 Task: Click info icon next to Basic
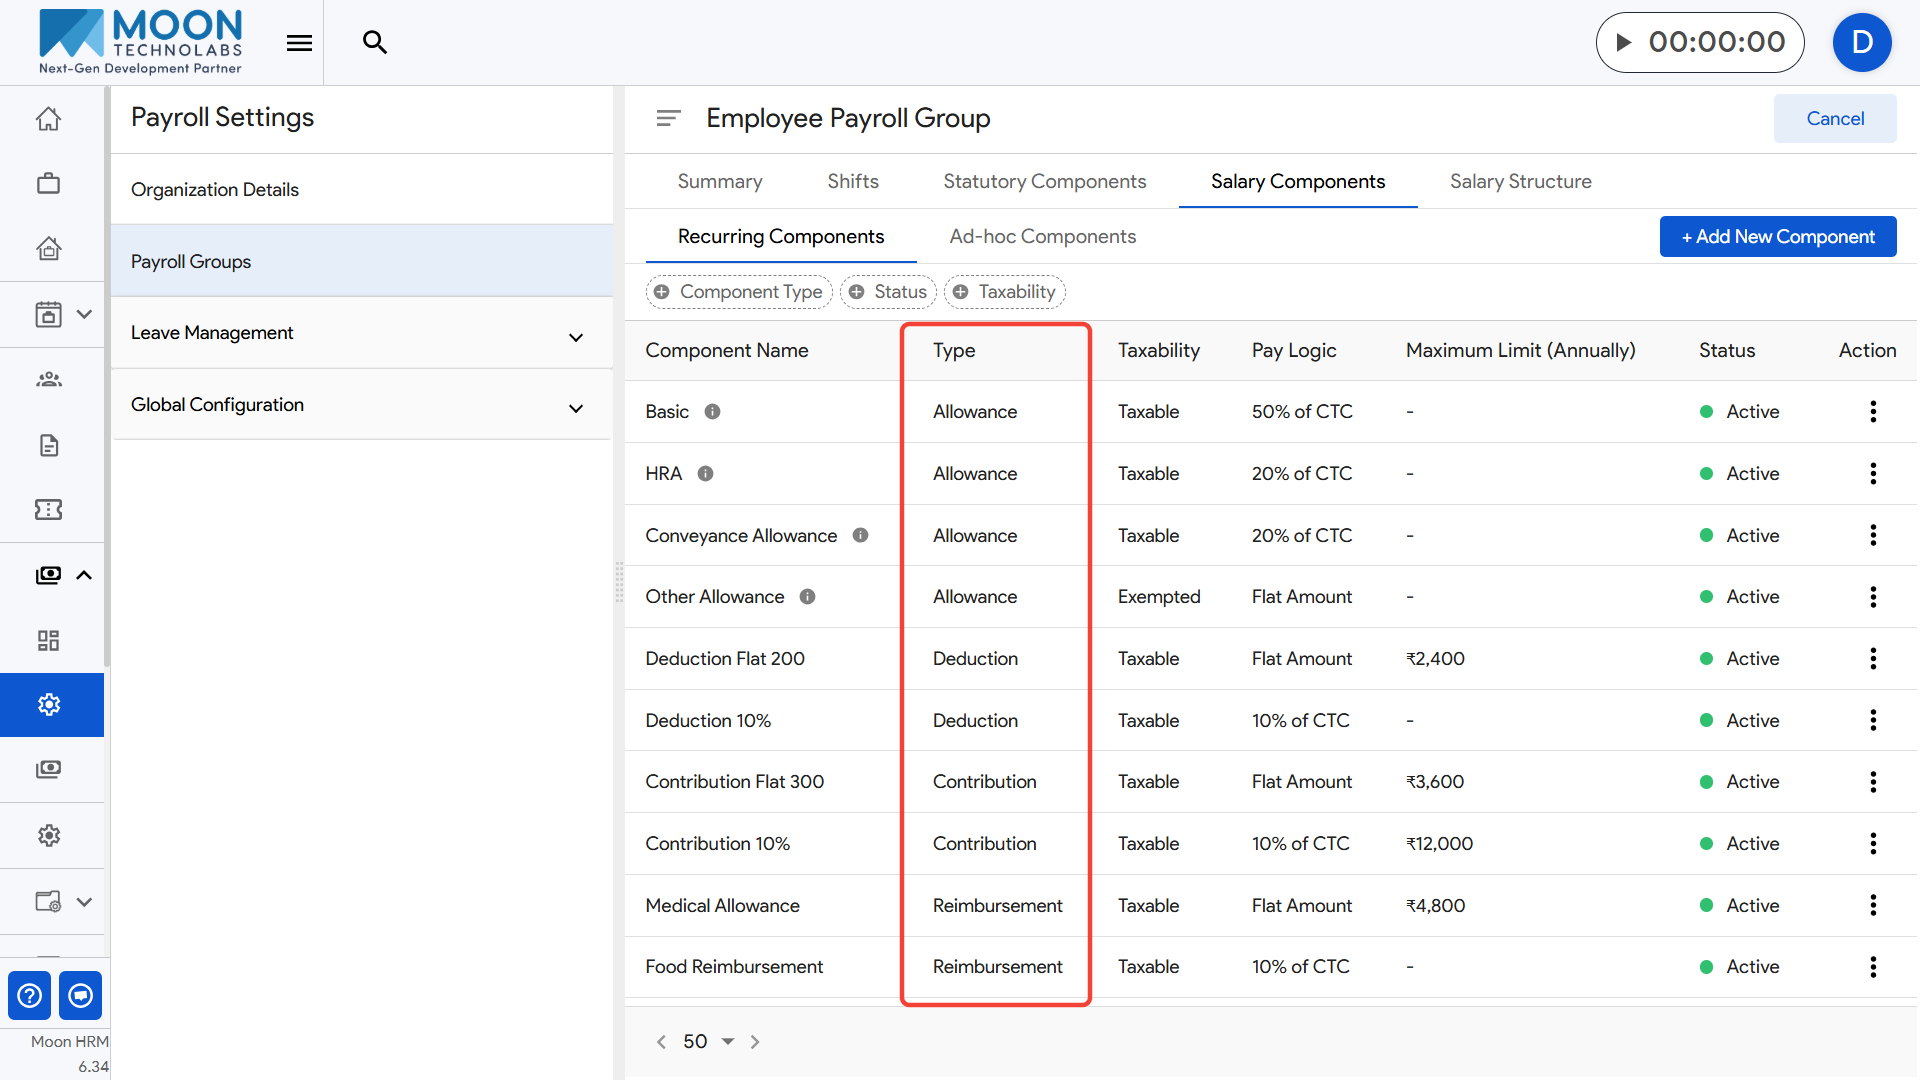(x=712, y=412)
